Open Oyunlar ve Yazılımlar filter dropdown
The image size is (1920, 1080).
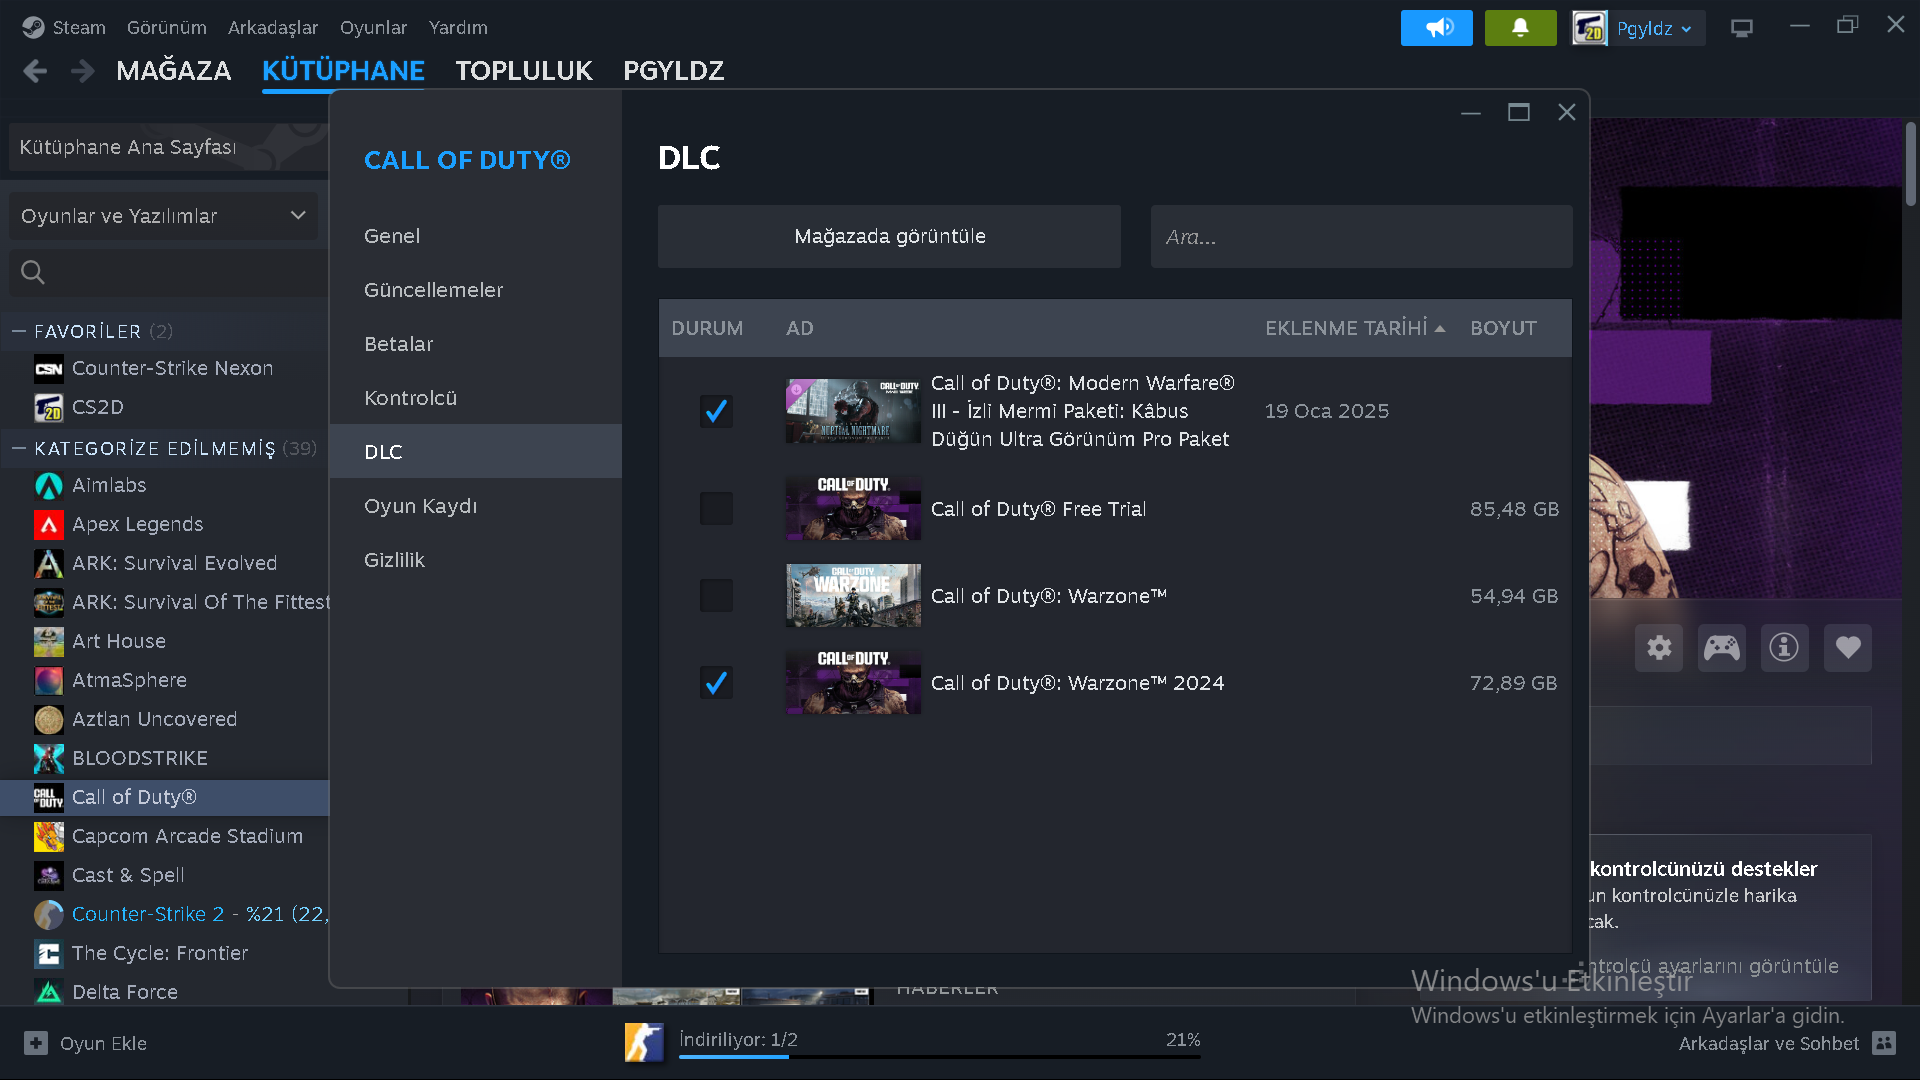163,216
